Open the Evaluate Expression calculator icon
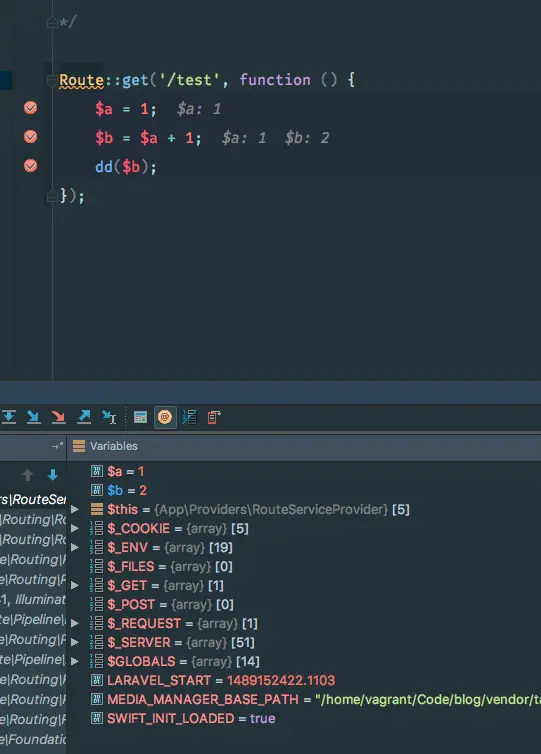Viewport: 541px width, 754px height. point(140,417)
